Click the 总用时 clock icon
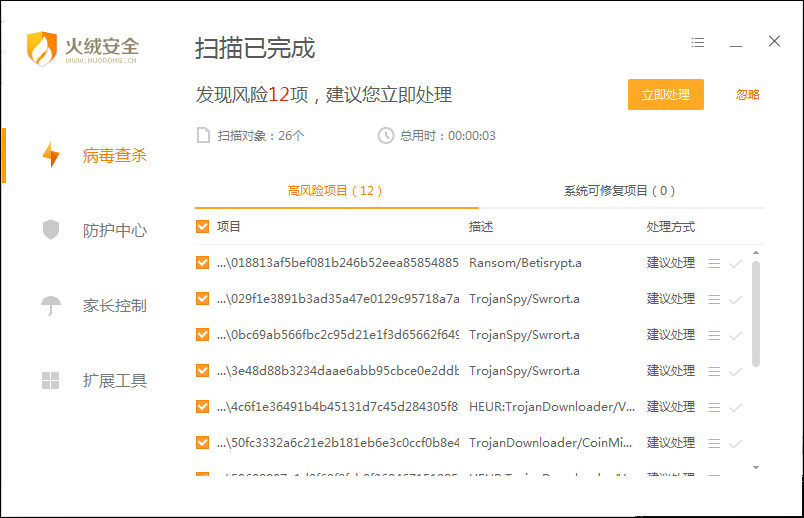The image size is (804, 518). 386,135
